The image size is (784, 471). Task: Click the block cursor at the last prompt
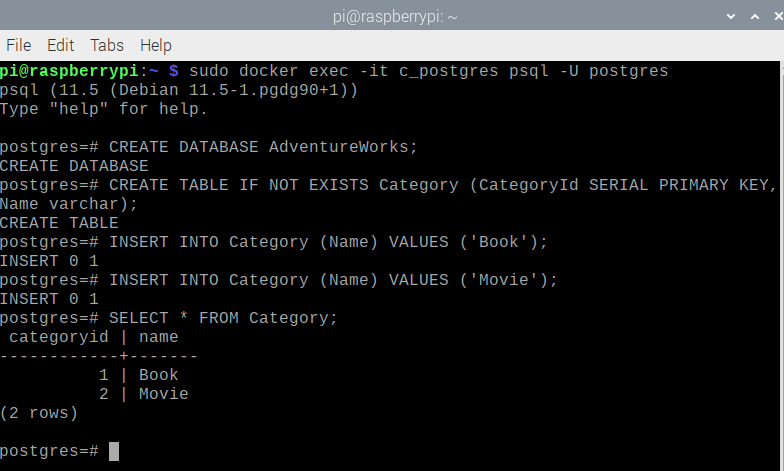[x=114, y=451]
